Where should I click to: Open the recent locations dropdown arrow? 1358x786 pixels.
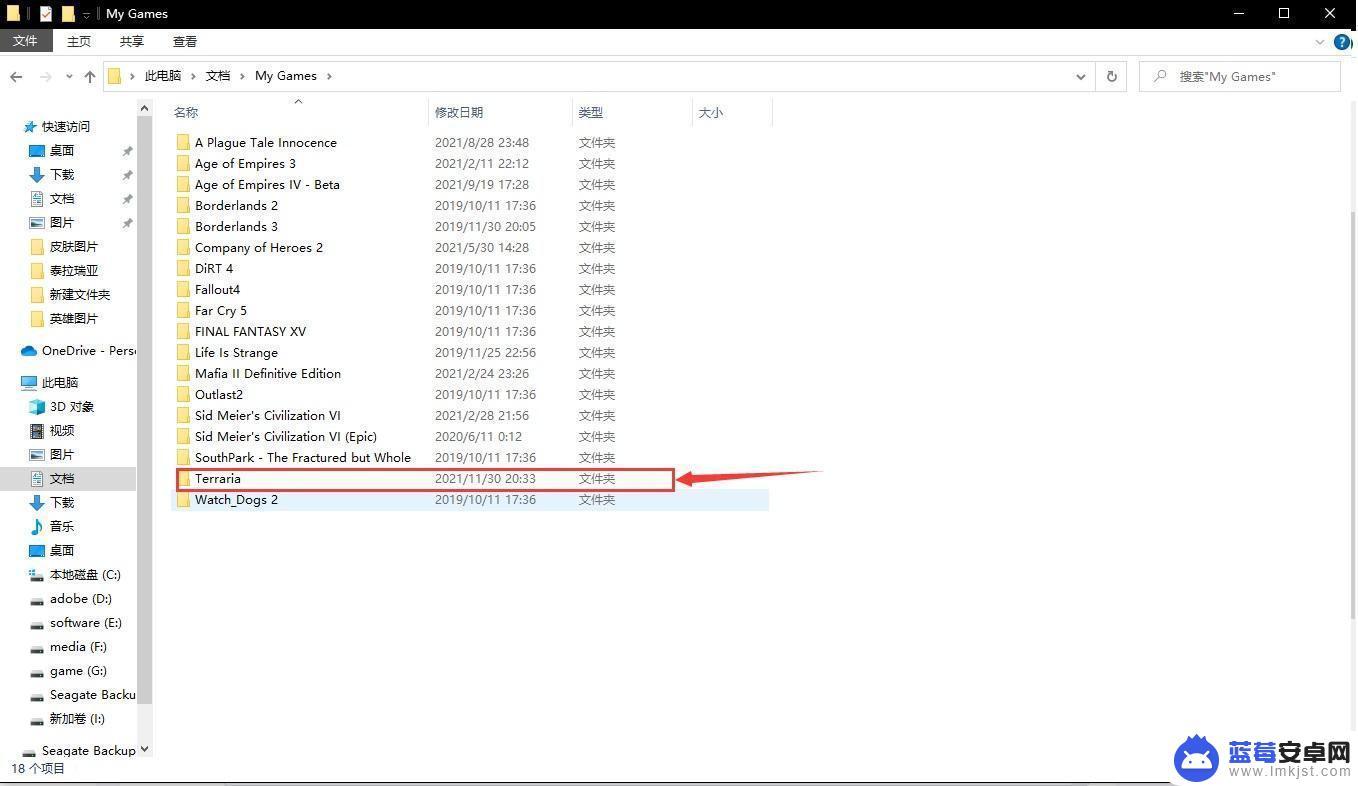click(x=68, y=76)
